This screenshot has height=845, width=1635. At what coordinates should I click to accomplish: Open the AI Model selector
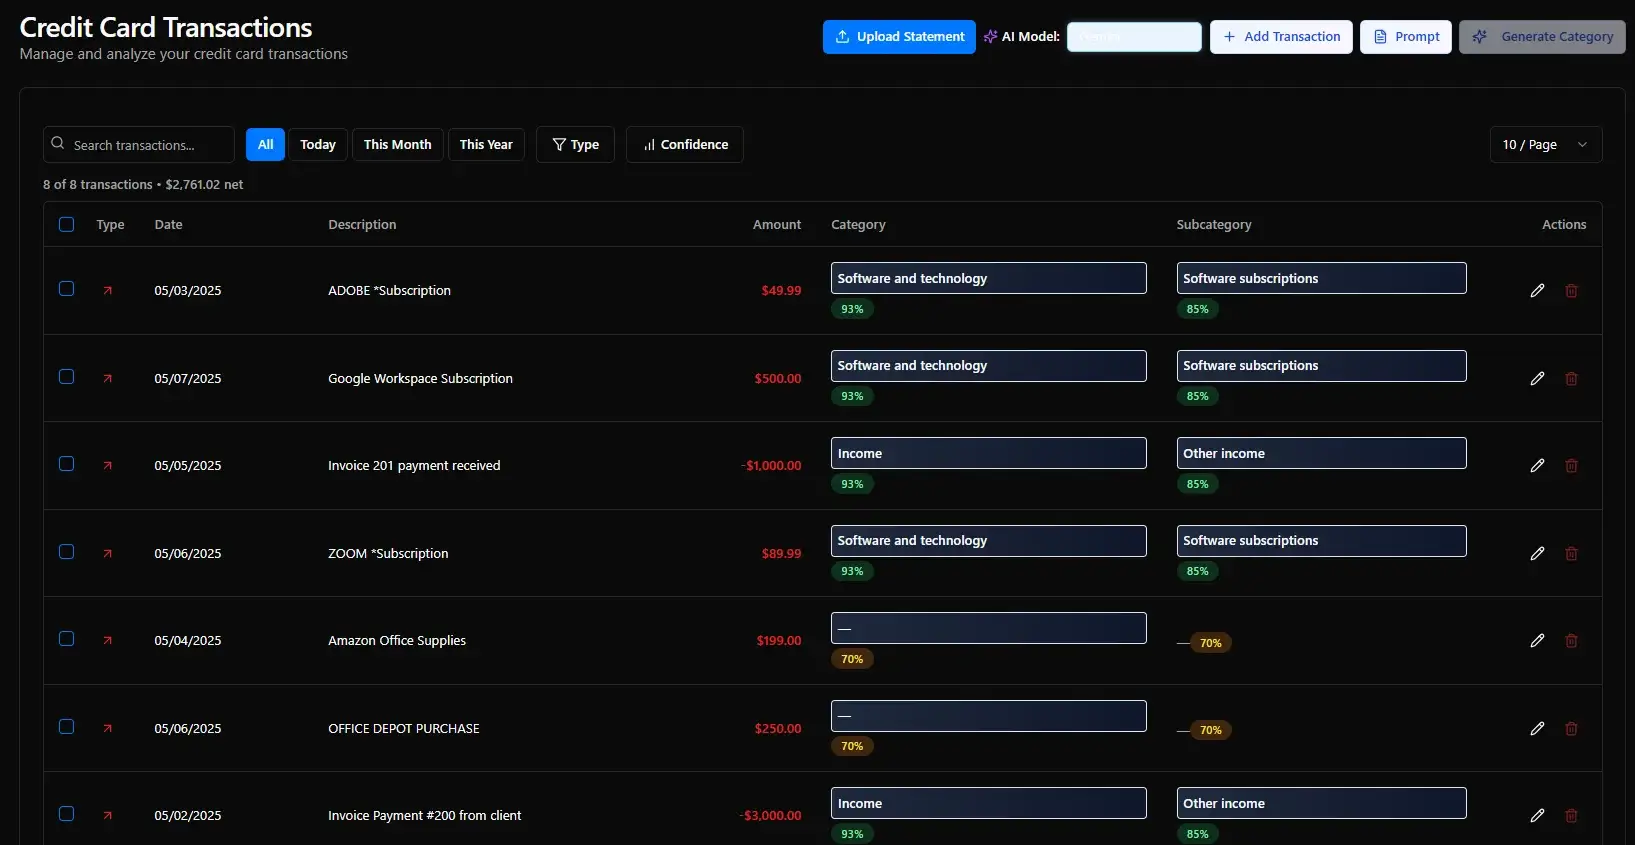[1133, 37]
